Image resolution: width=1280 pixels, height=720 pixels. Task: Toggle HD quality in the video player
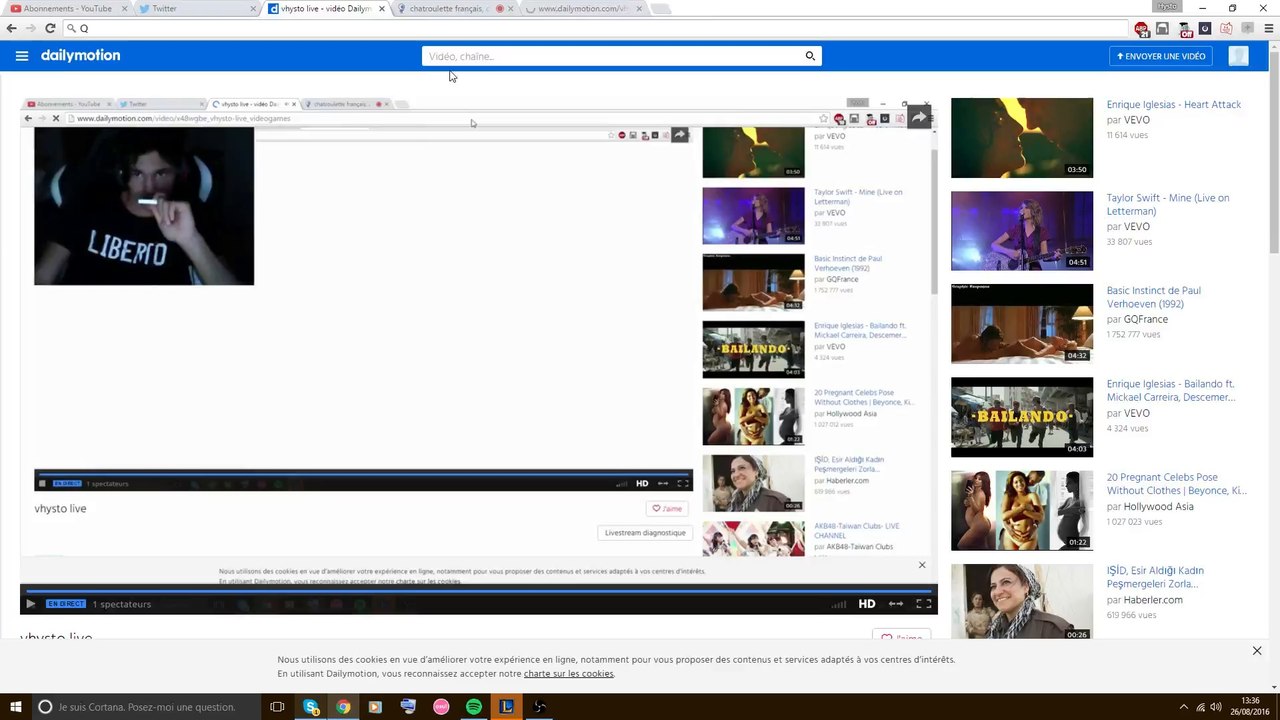[867, 604]
